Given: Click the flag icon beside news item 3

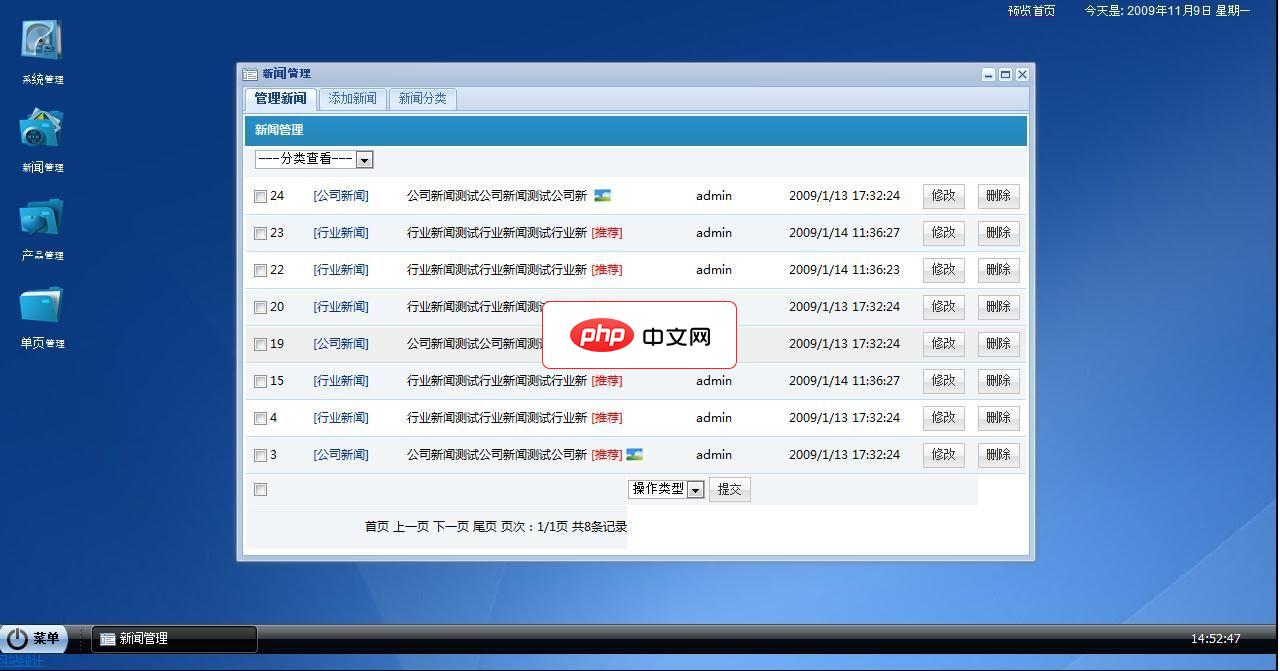Looking at the screenshot, I should (x=636, y=454).
